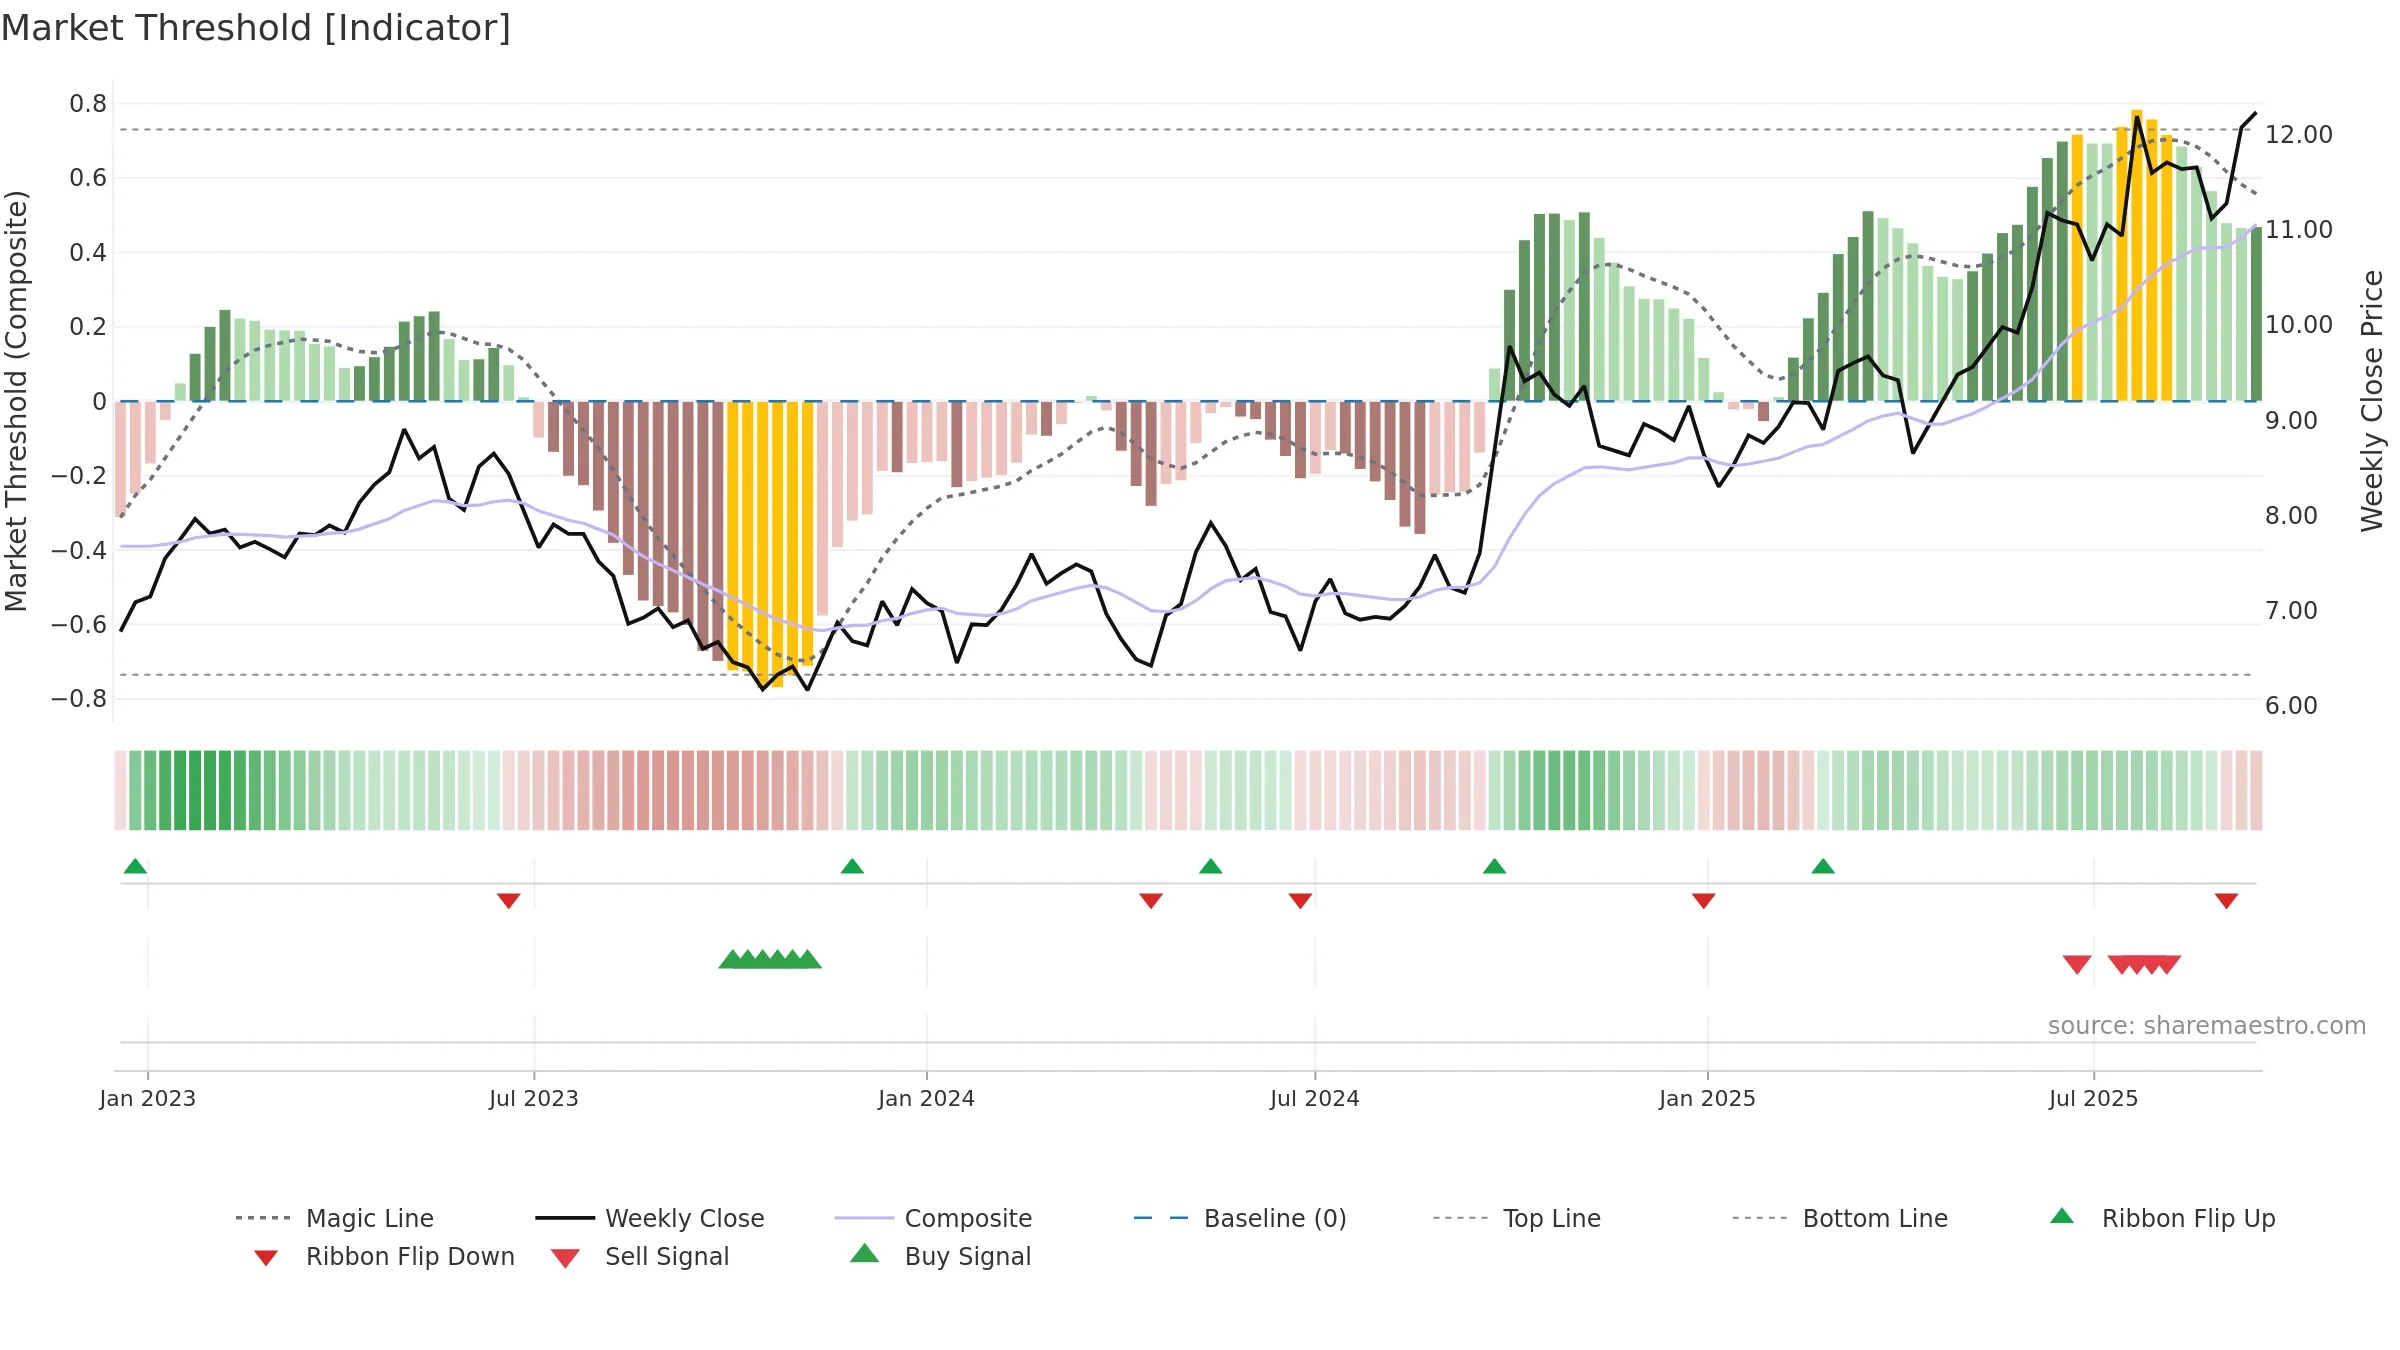Click the Jul 2024 axis label
This screenshot has width=2400, height=1350.
click(x=1315, y=1098)
